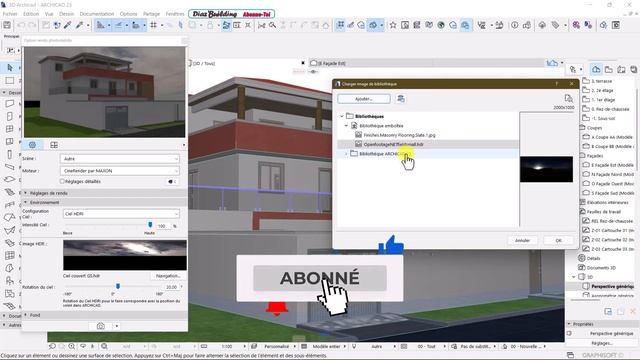
Task: Click the undo arrow icon
Action: point(21,25)
